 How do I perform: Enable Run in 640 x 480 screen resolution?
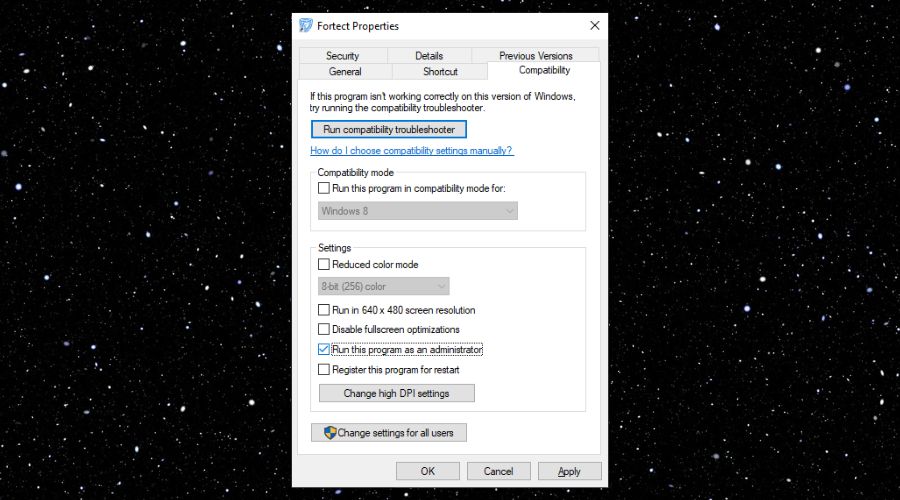324,310
